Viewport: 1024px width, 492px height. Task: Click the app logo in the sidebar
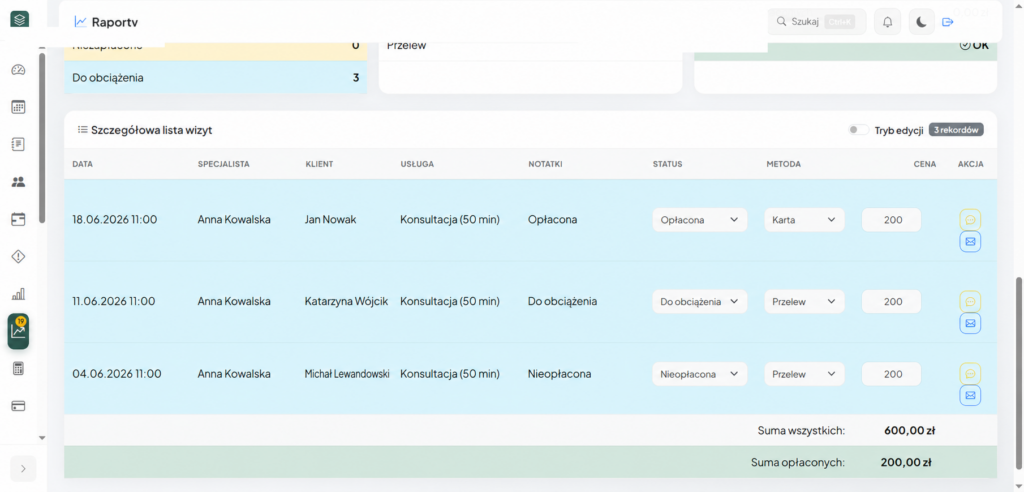click(x=19, y=20)
